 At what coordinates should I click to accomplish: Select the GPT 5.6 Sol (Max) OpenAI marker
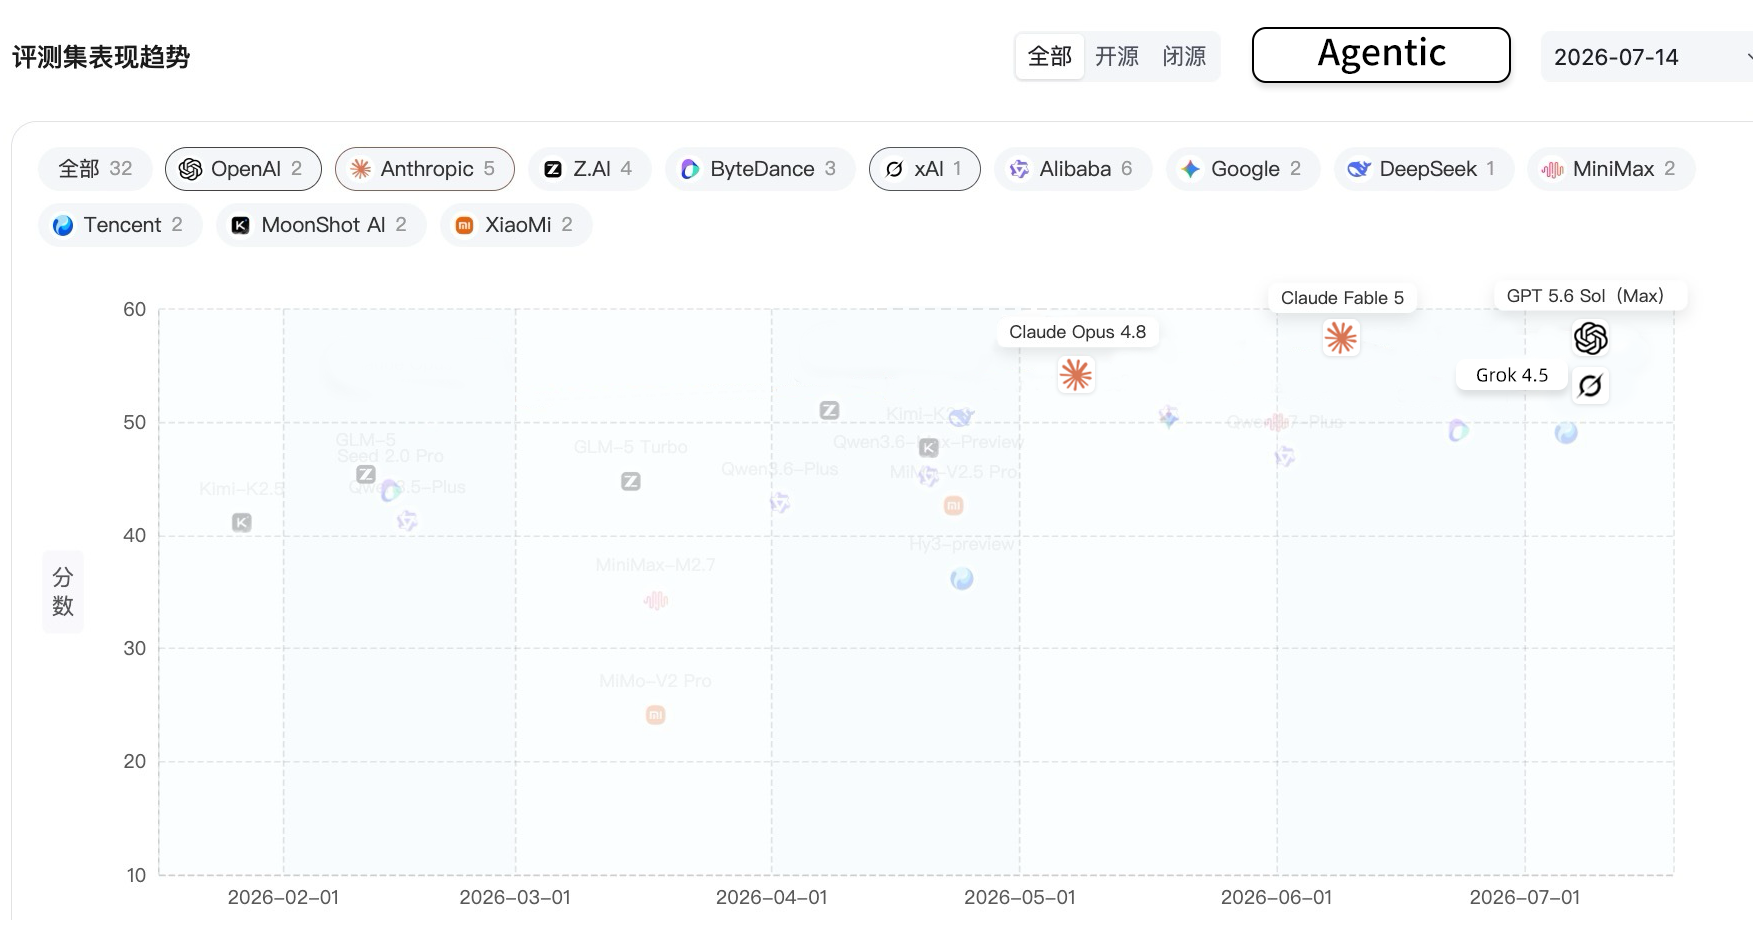point(1590,339)
